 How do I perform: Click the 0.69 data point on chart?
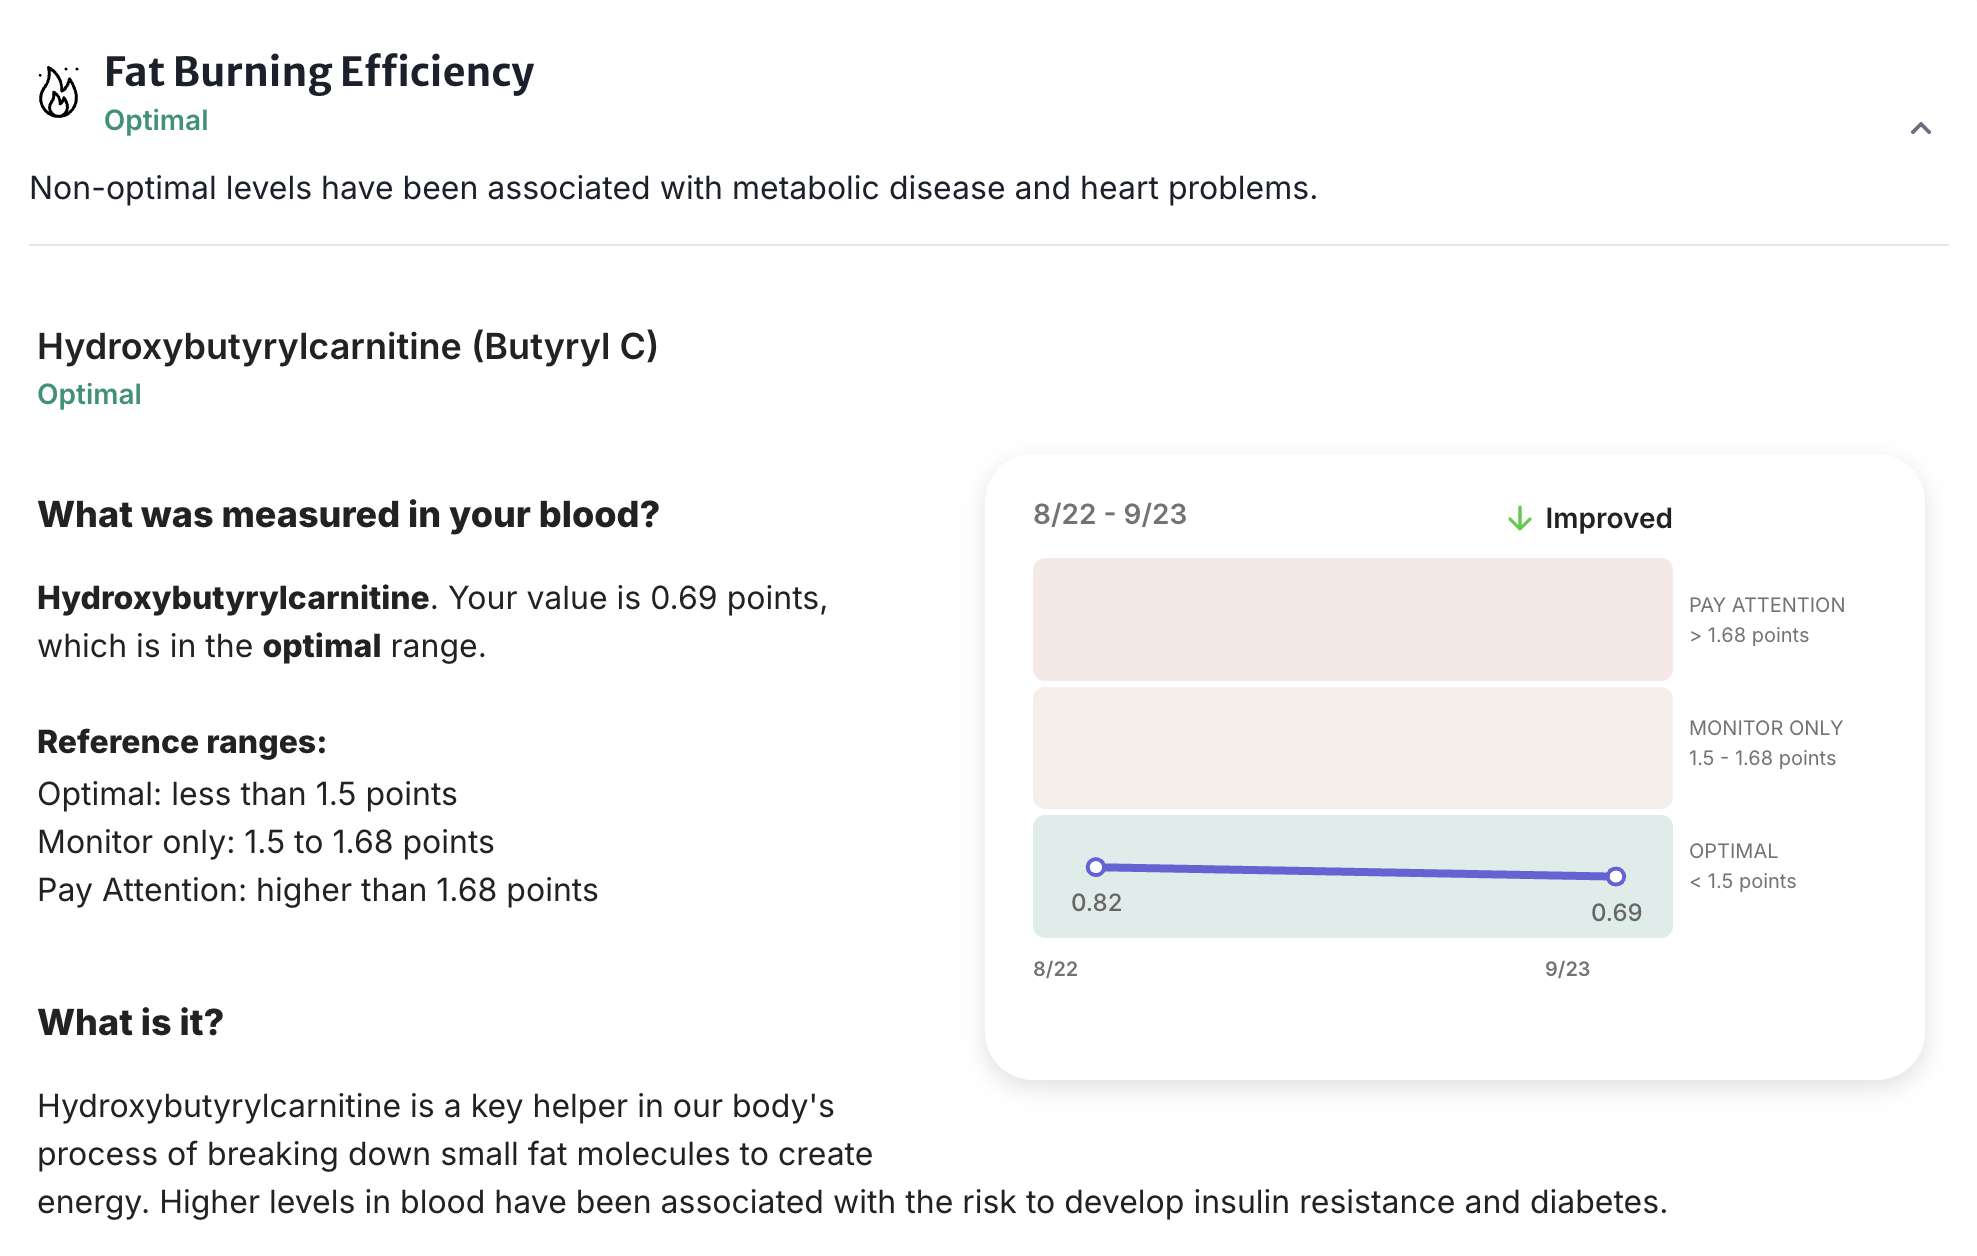click(x=1616, y=877)
